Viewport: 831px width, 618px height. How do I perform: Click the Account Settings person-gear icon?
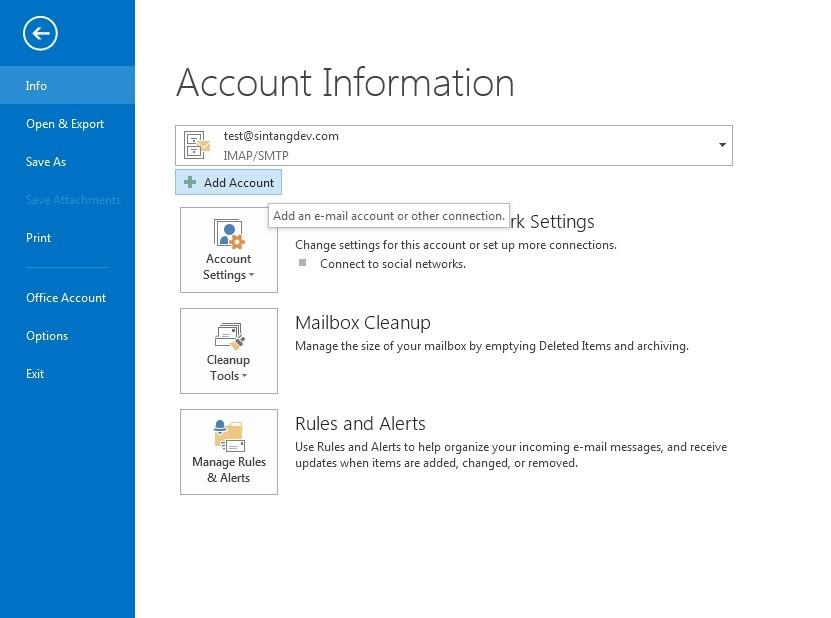tap(229, 234)
